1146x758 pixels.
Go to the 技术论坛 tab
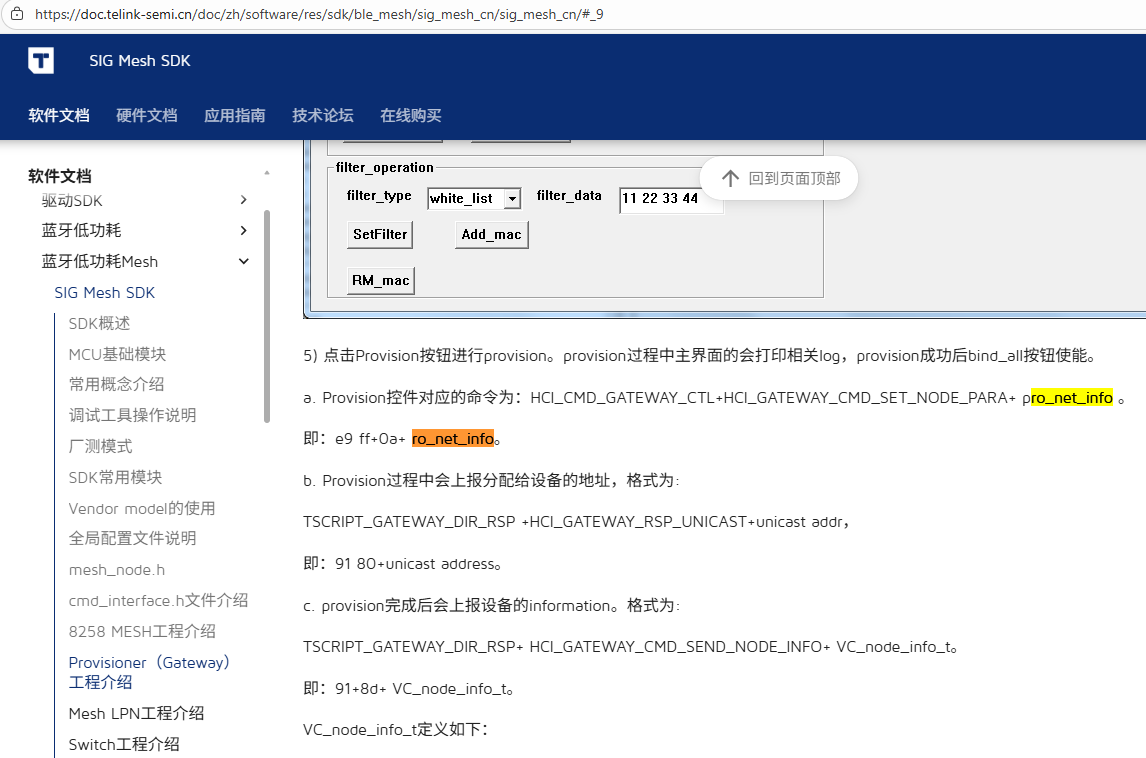(323, 115)
